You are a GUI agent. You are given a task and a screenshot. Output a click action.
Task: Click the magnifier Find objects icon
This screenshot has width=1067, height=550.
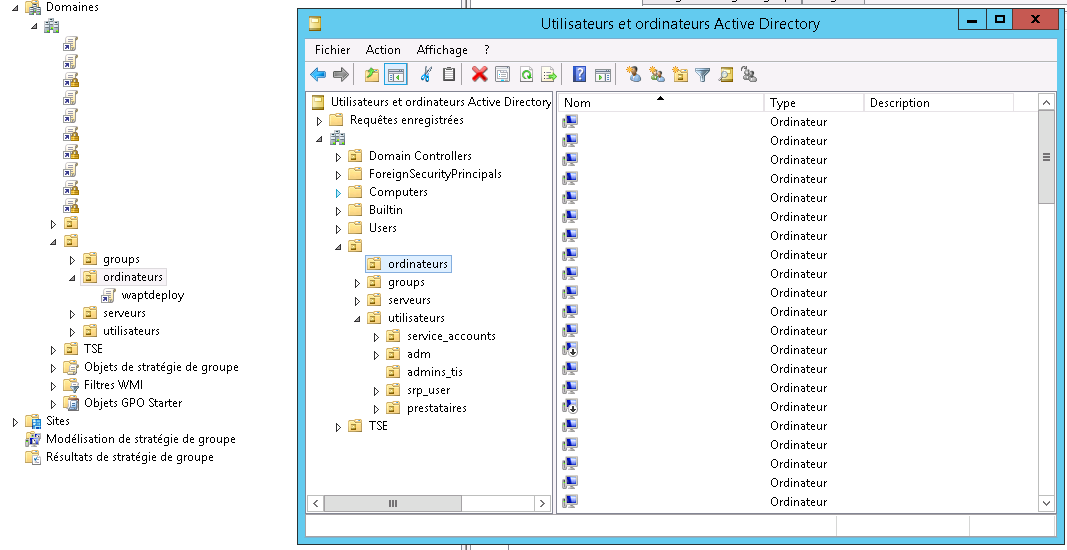pyautogui.click(x=725, y=74)
